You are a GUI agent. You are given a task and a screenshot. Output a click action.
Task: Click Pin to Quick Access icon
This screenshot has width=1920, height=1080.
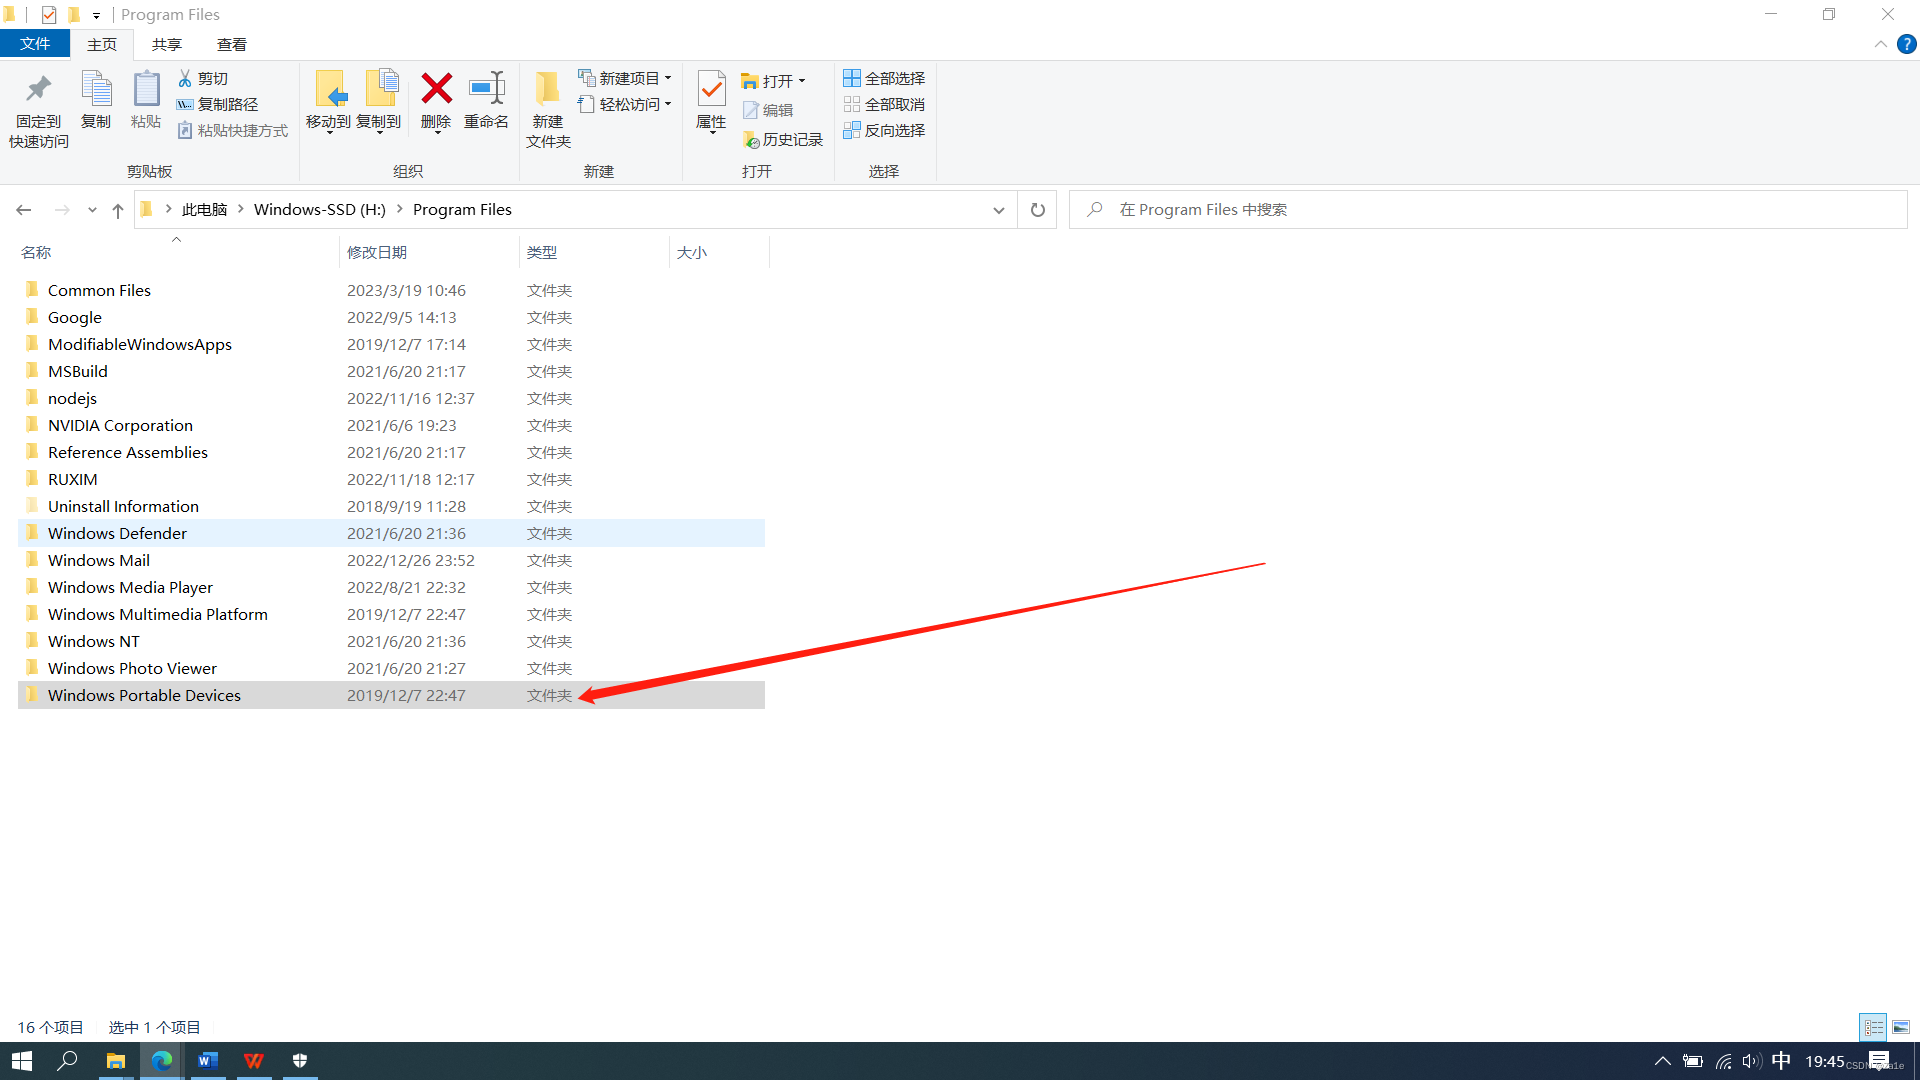(38, 90)
